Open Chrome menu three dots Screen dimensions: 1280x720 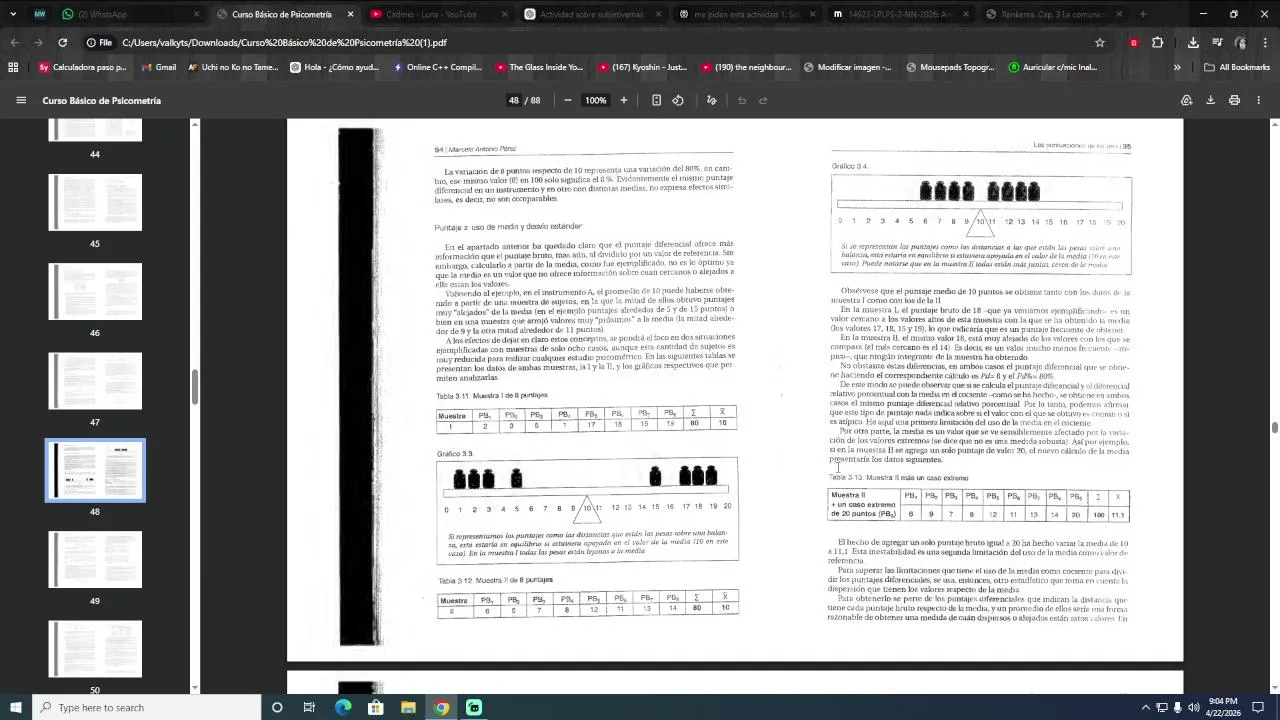1265,42
